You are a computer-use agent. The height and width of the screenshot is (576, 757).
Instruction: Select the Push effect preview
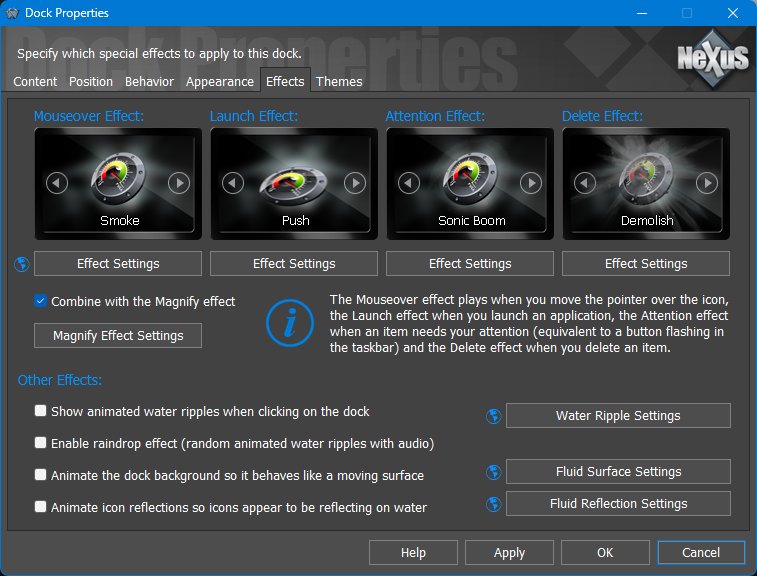coord(294,183)
